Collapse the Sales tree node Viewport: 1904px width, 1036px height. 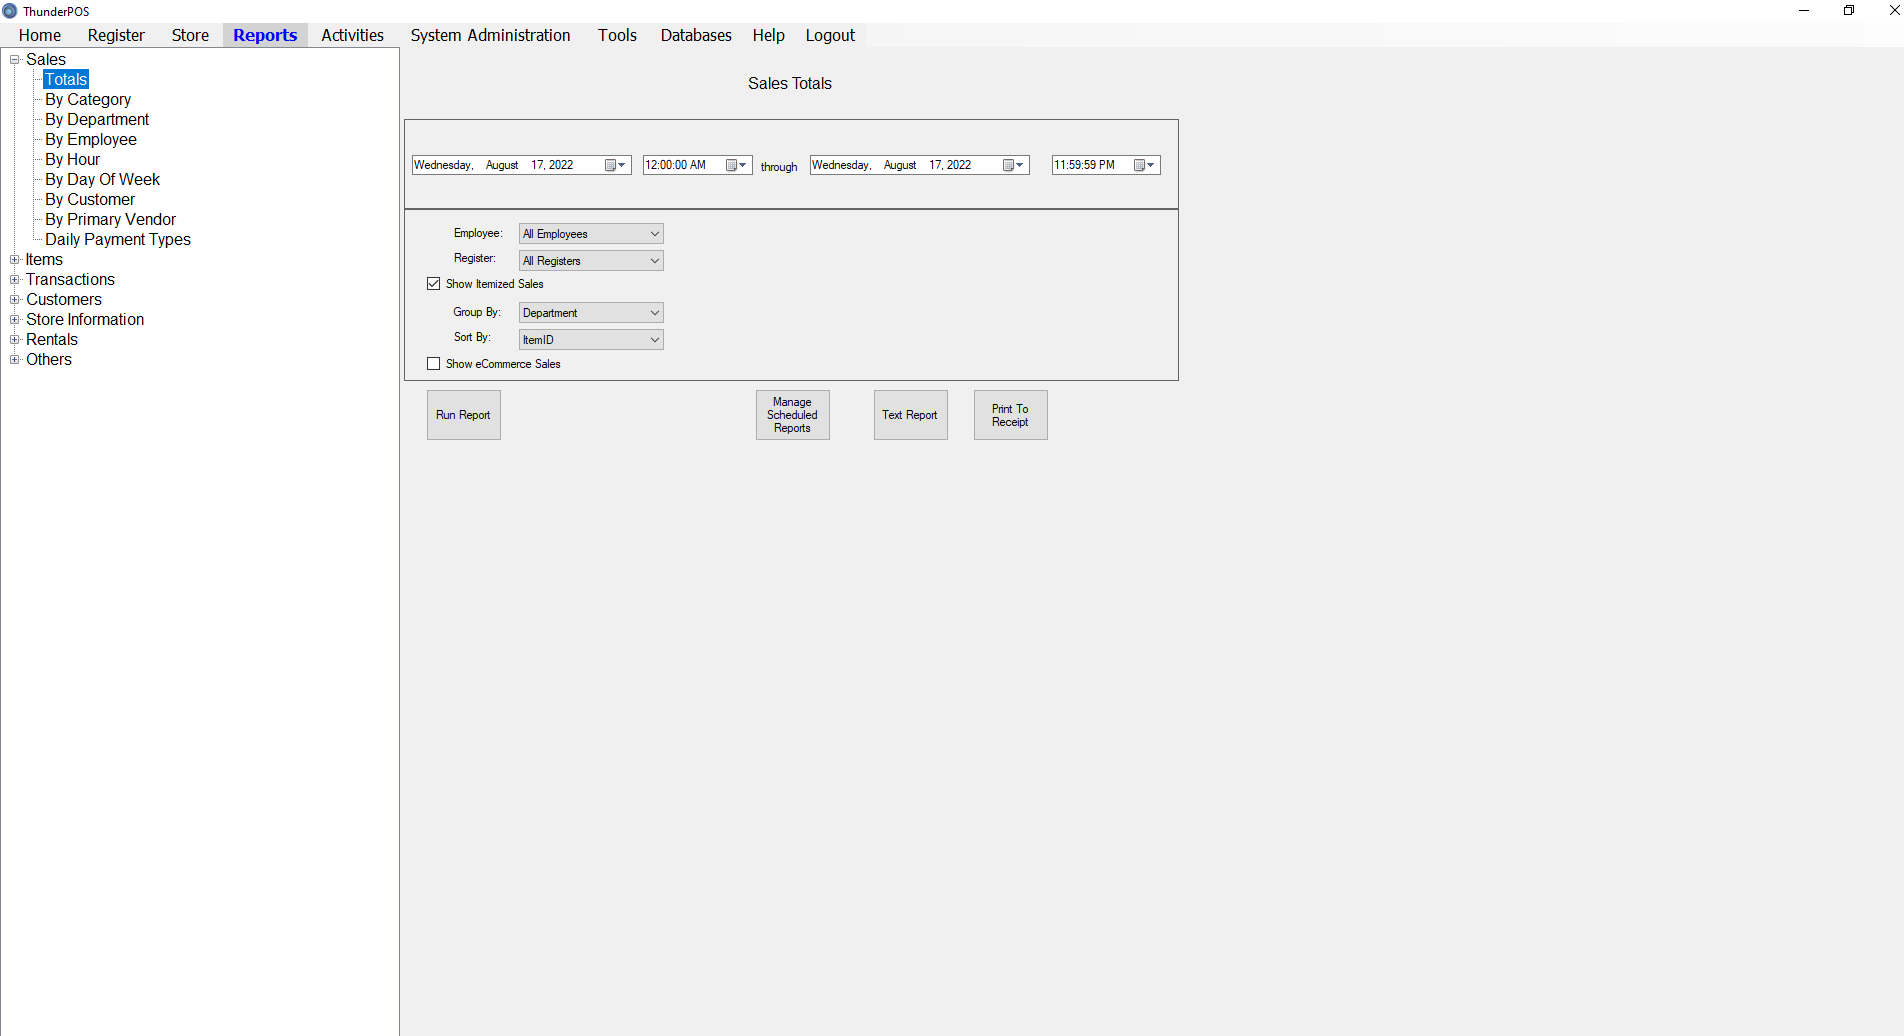coord(15,60)
